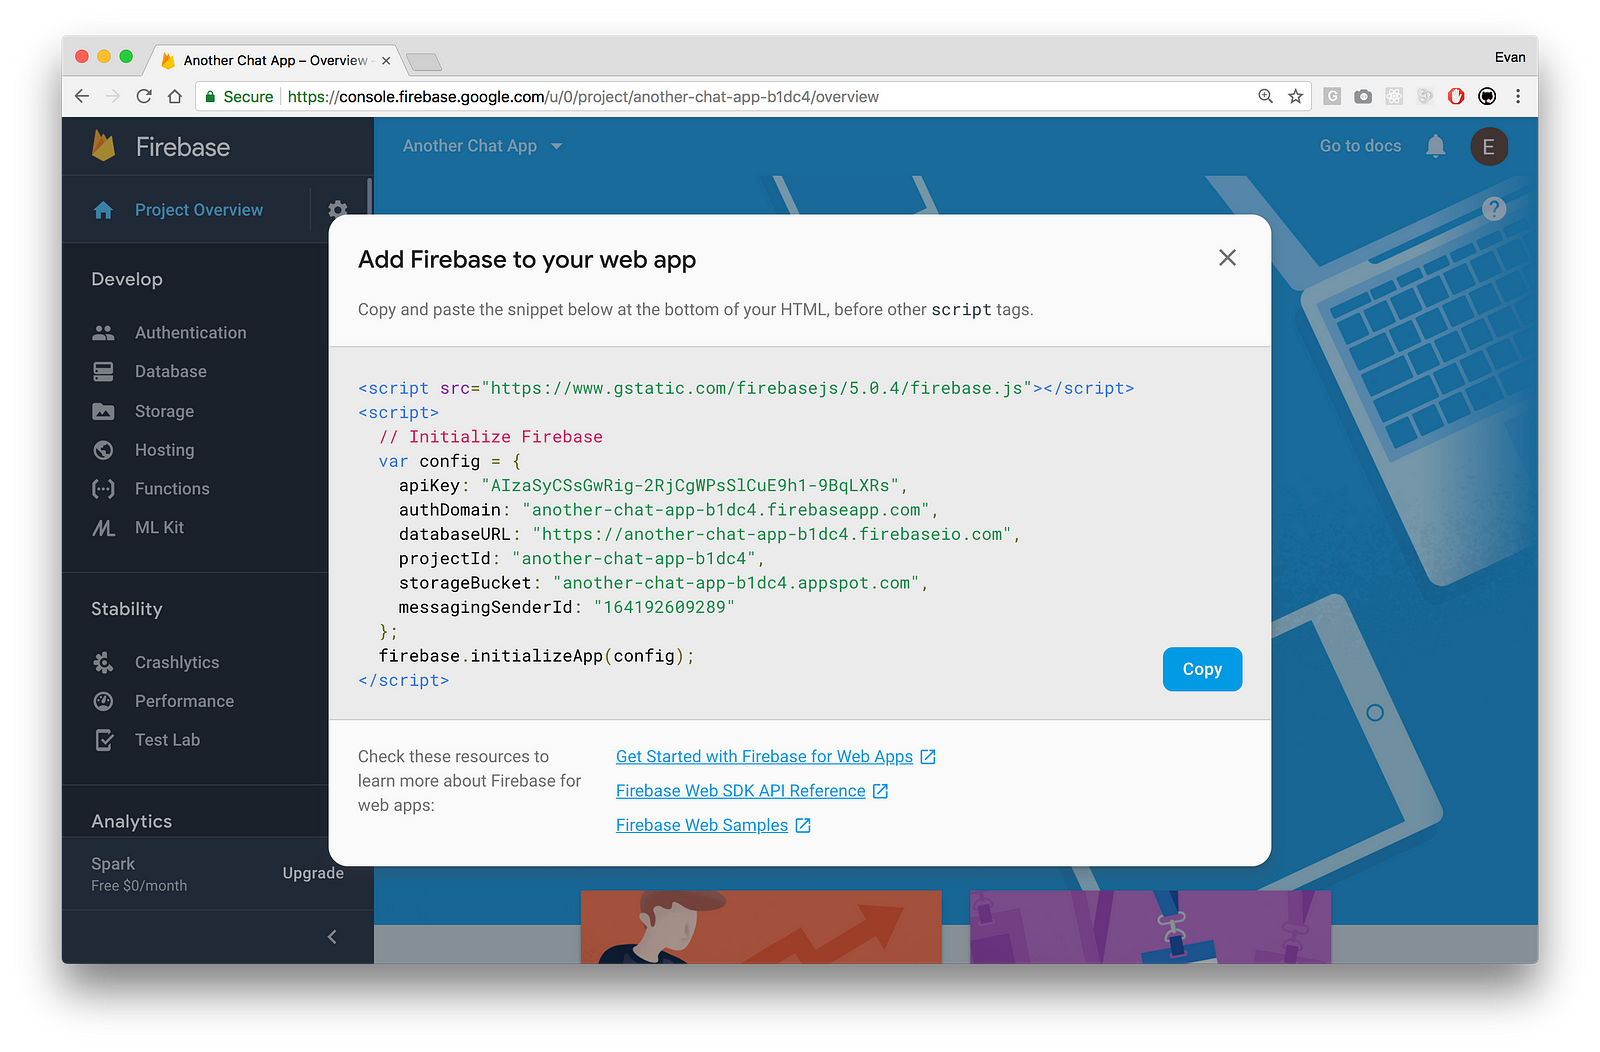Click the Functions brackets icon
This screenshot has width=1600, height=1052.
click(103, 489)
